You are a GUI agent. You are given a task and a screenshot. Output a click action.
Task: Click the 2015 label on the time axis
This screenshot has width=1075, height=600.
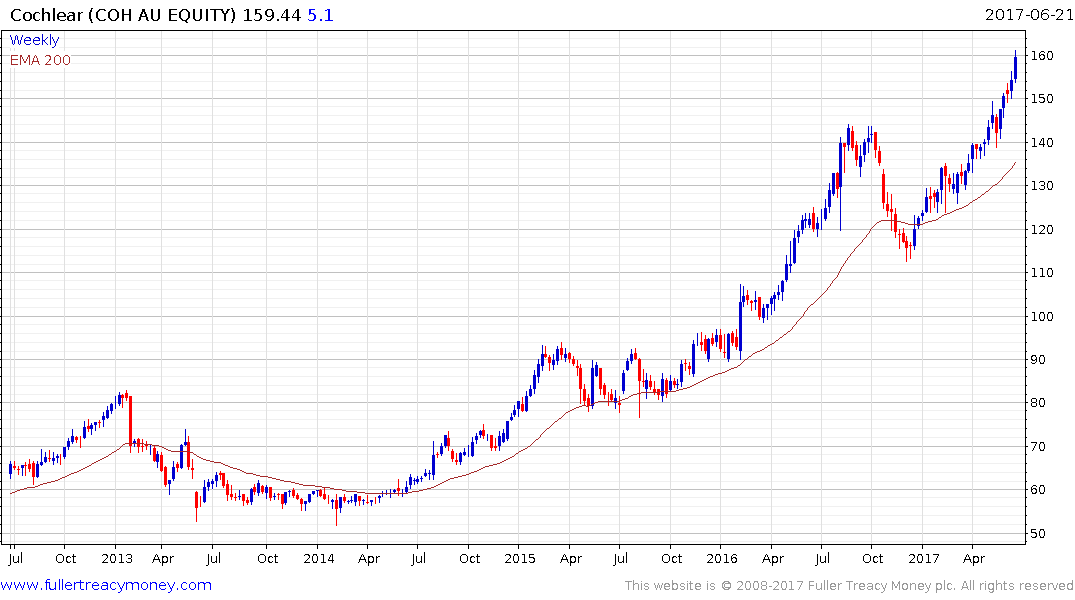(x=520, y=558)
